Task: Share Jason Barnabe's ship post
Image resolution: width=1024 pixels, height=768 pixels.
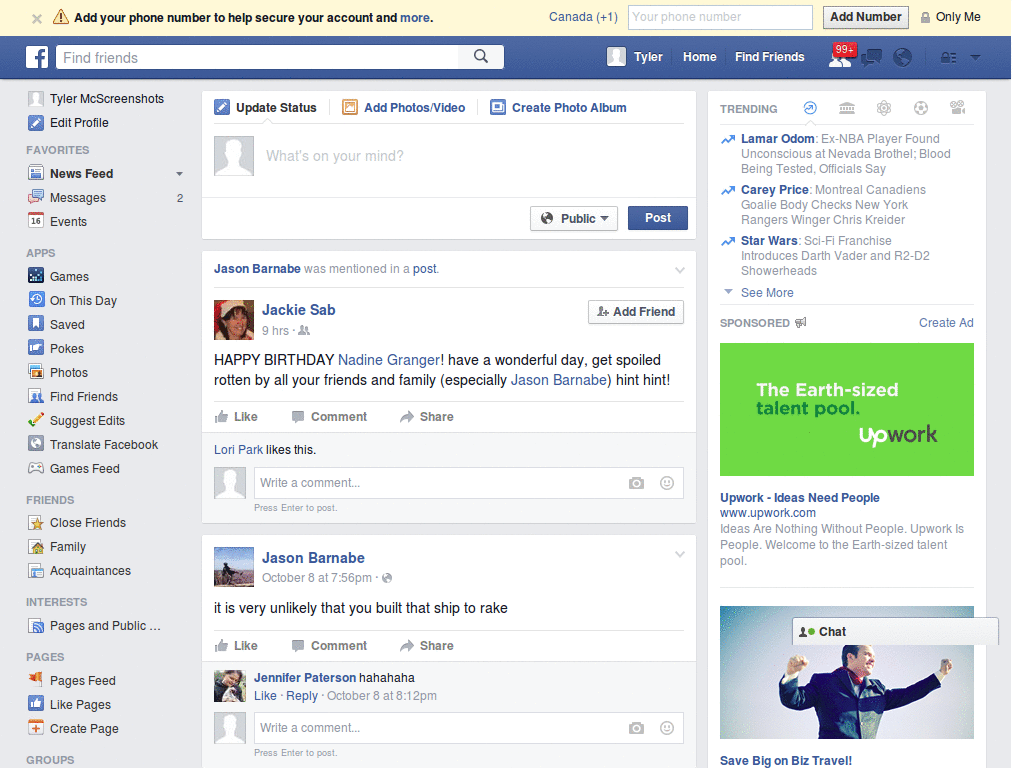Action: coord(427,646)
